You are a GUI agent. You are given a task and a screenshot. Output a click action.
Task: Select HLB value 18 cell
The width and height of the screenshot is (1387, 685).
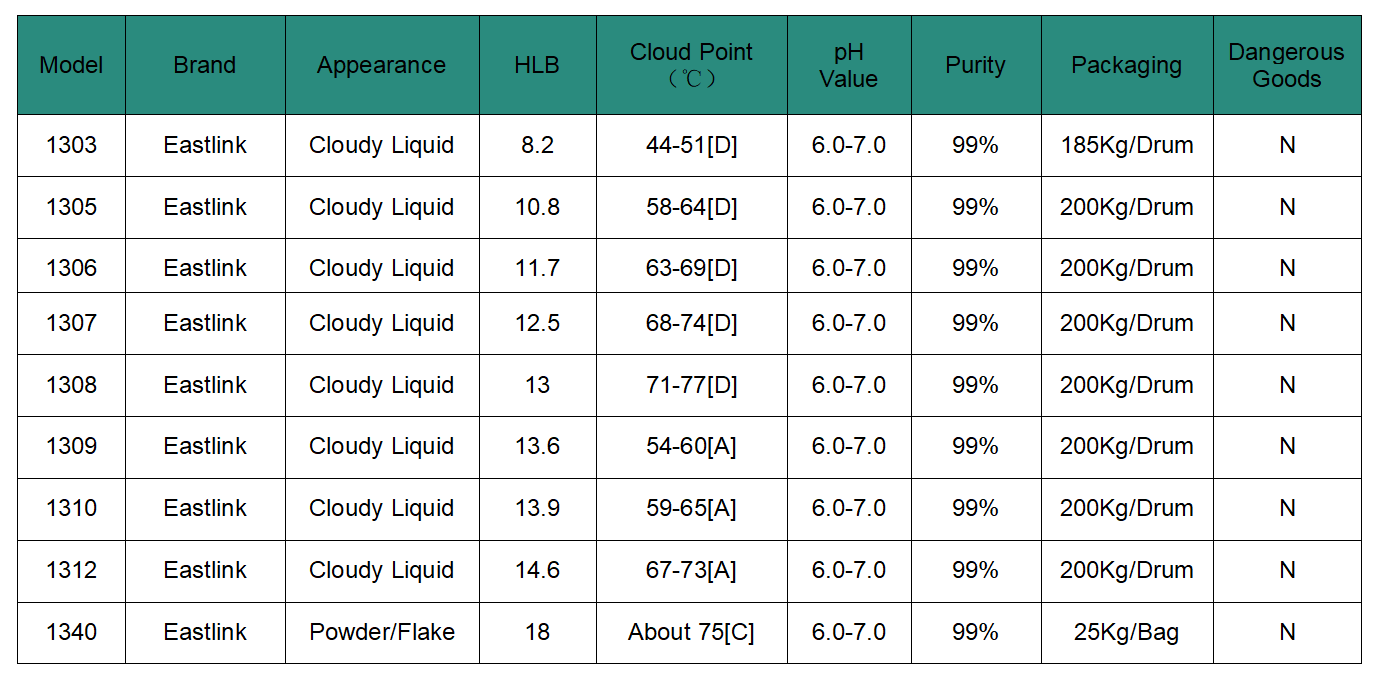coord(537,632)
